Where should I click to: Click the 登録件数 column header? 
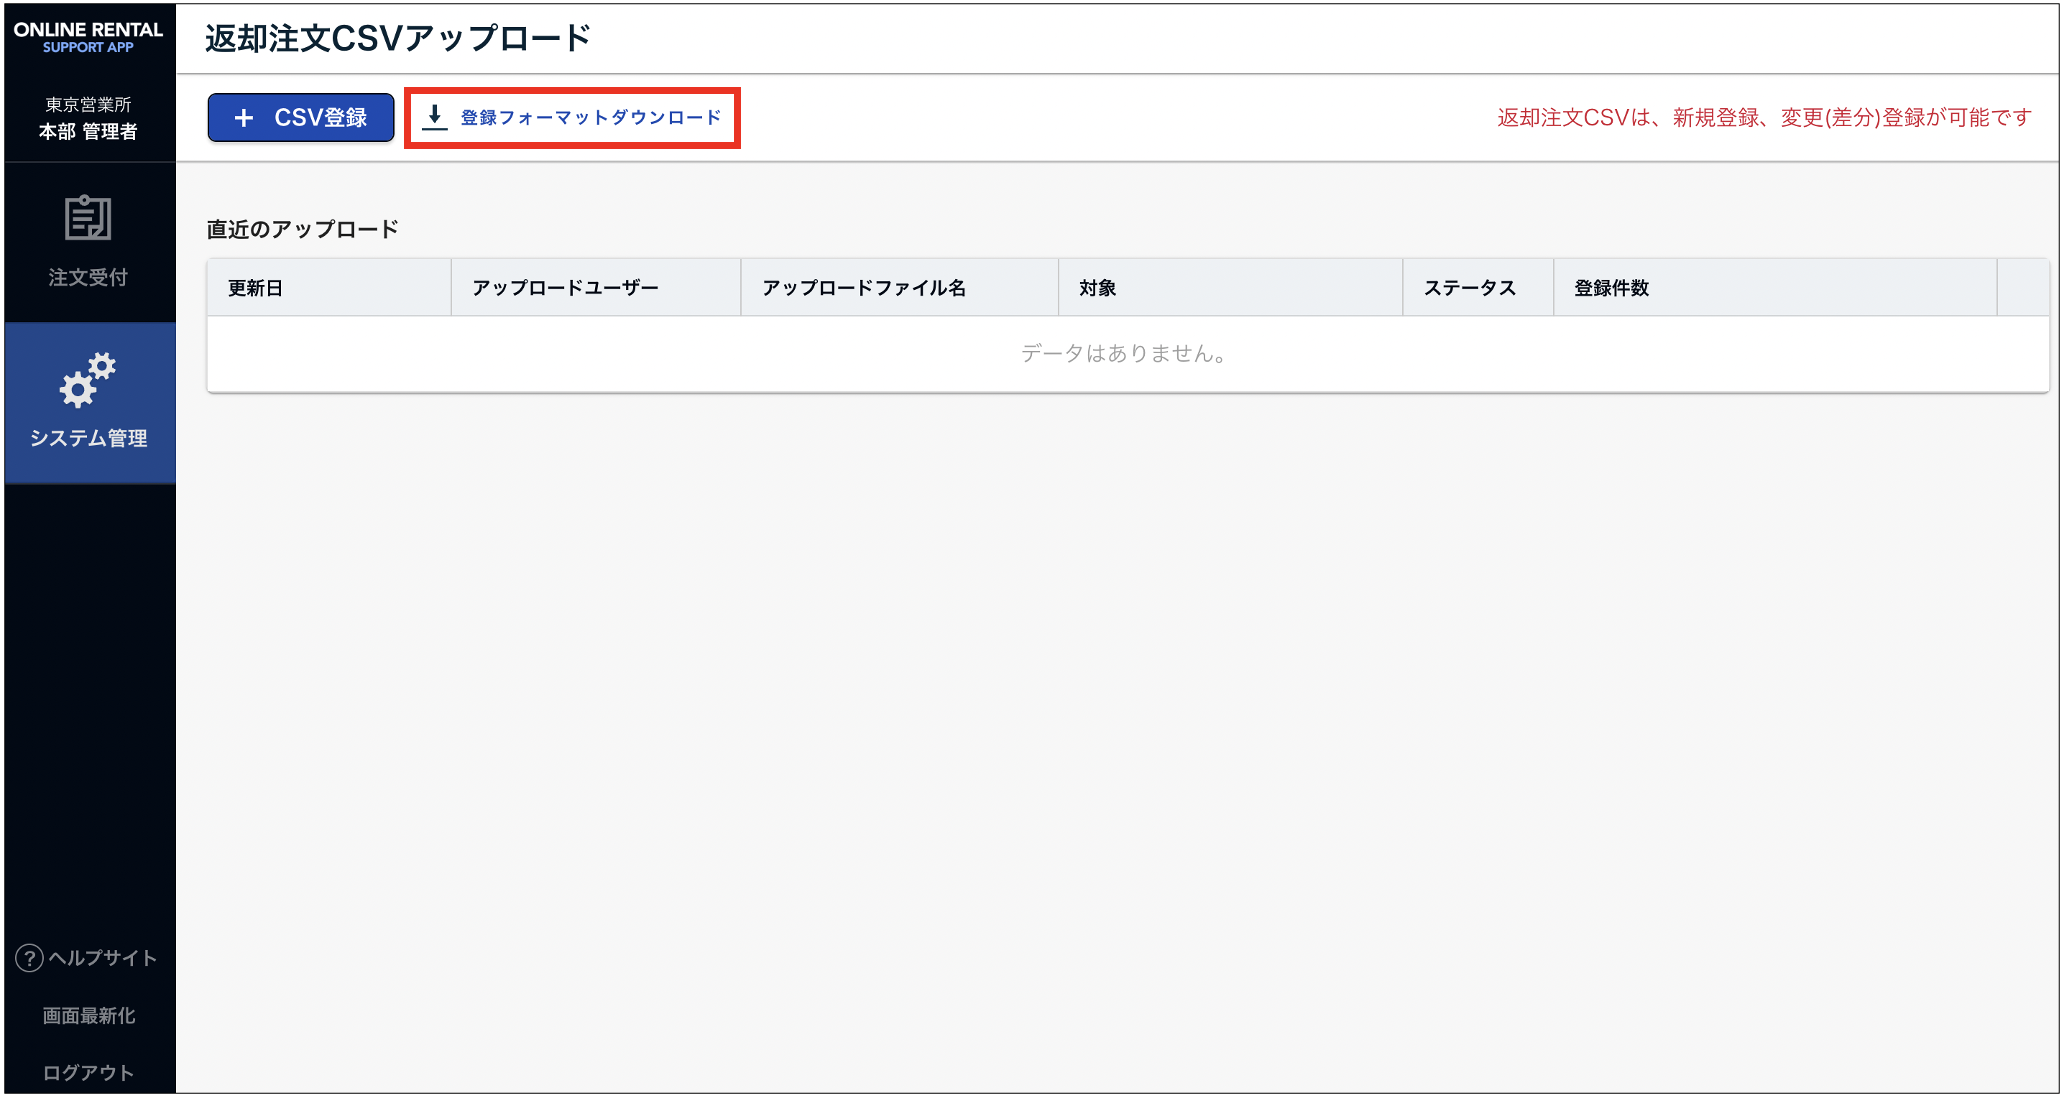click(x=1611, y=288)
